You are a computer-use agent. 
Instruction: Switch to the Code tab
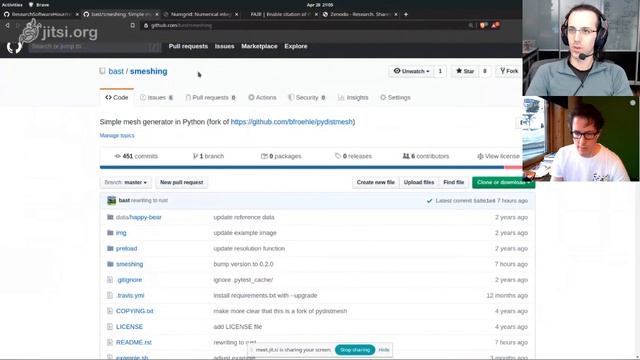[117, 98]
